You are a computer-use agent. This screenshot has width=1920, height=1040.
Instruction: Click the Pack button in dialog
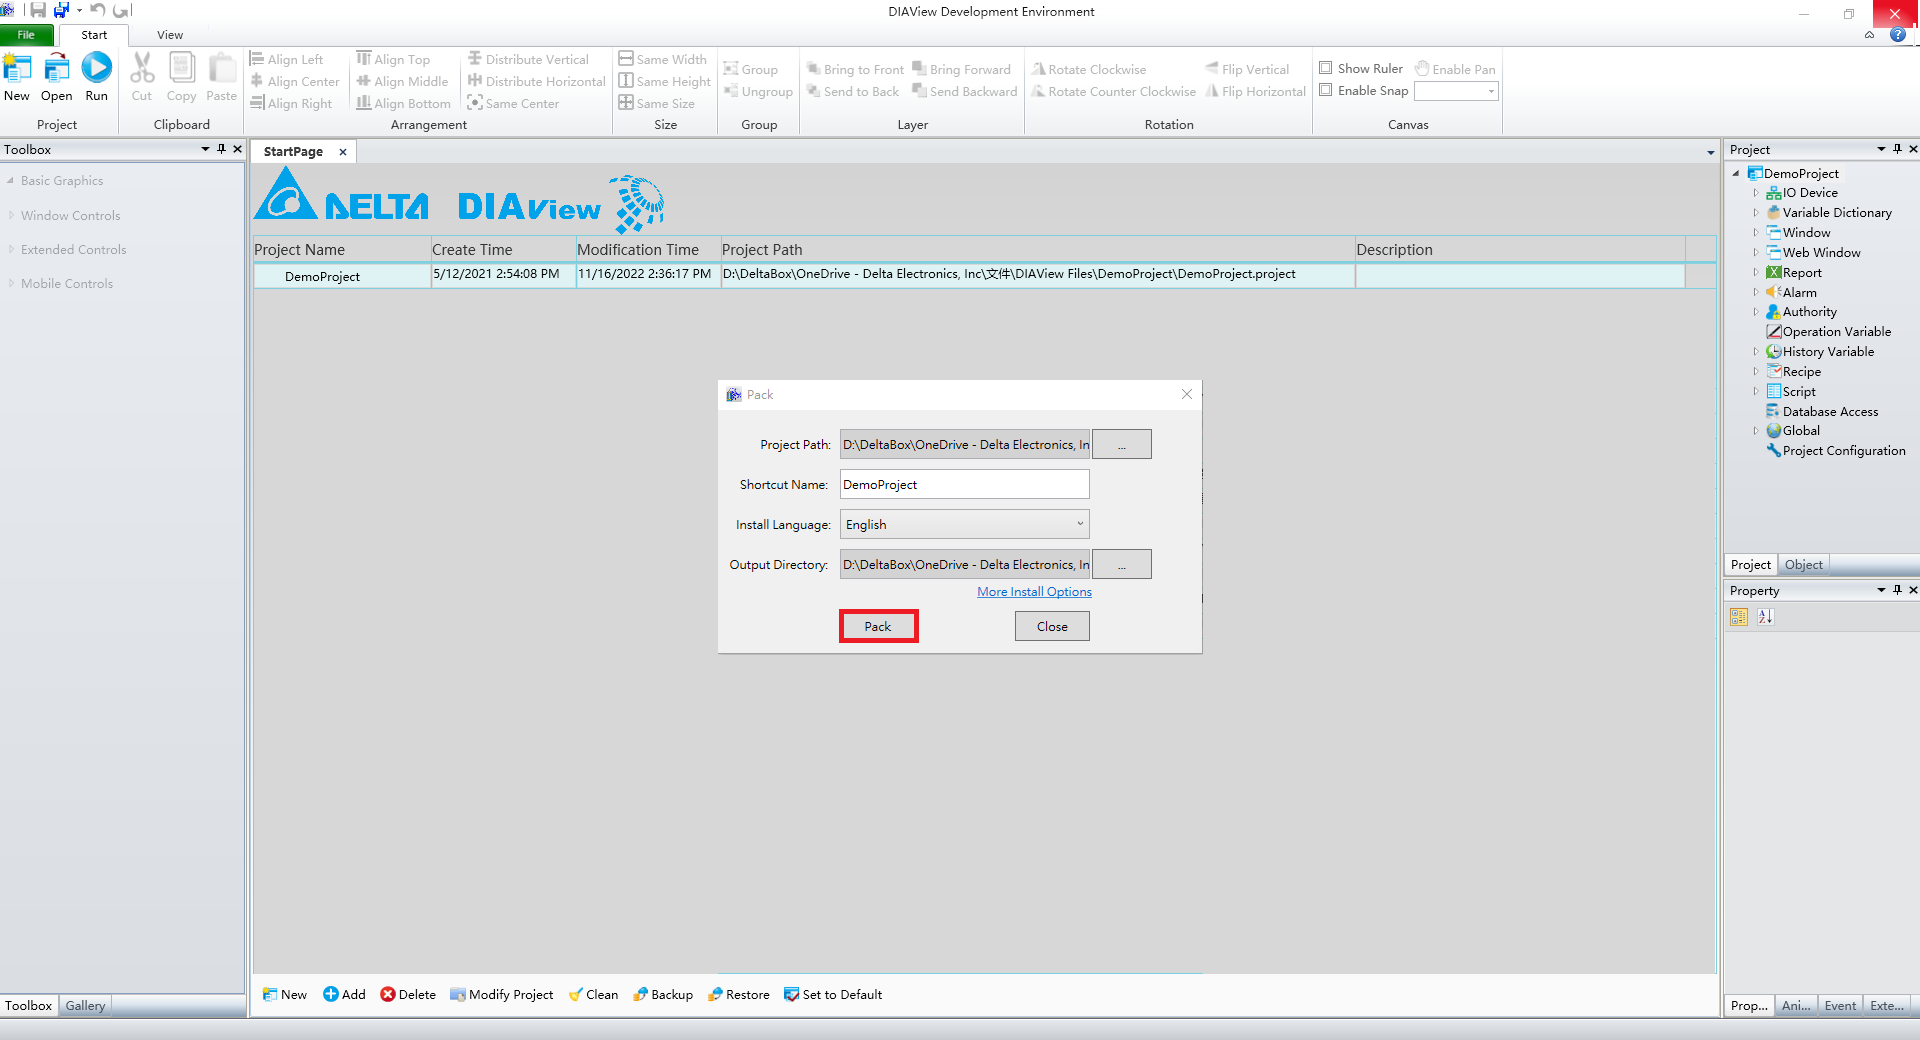coord(878,626)
